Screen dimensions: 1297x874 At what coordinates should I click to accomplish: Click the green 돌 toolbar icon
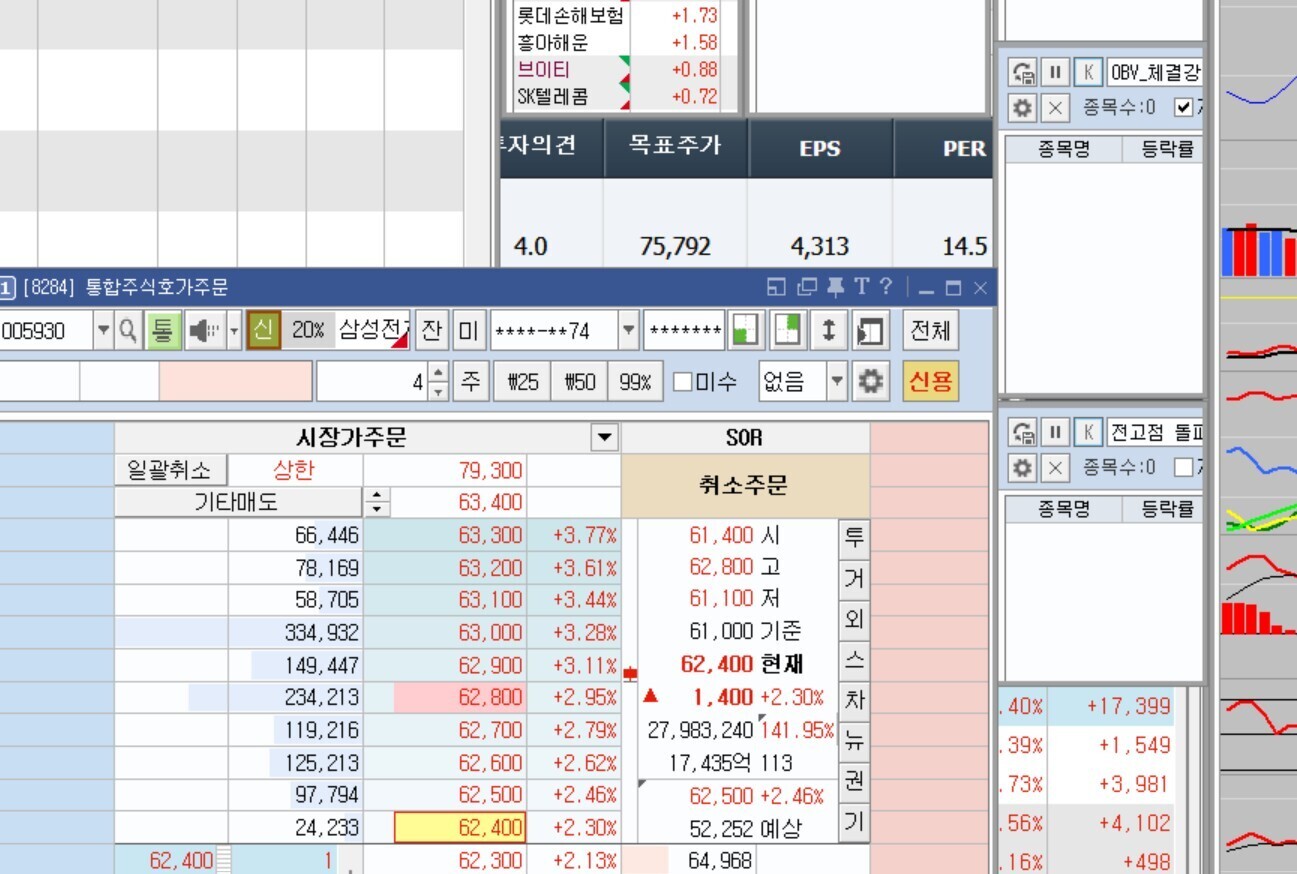(162, 330)
